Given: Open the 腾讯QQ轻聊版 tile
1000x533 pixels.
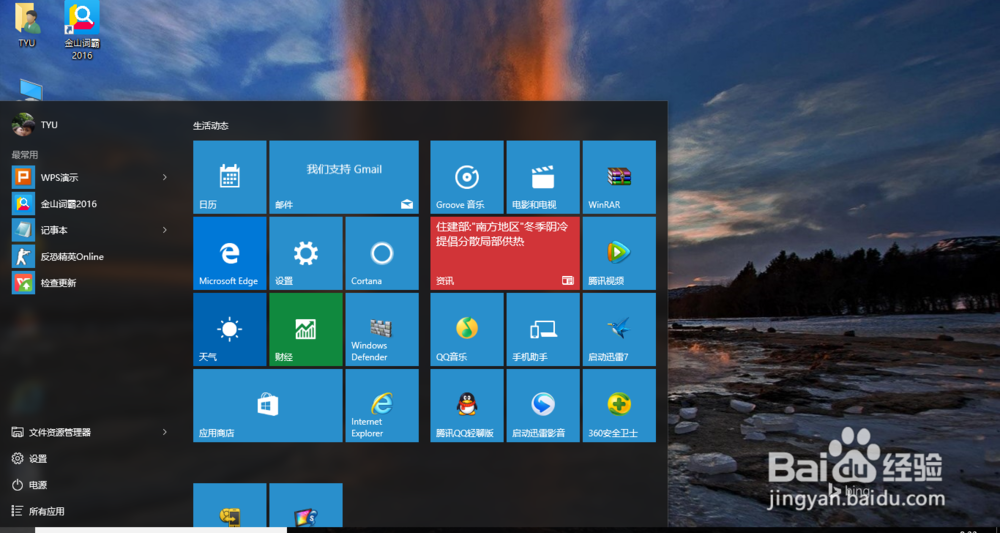Looking at the screenshot, I should (x=467, y=405).
